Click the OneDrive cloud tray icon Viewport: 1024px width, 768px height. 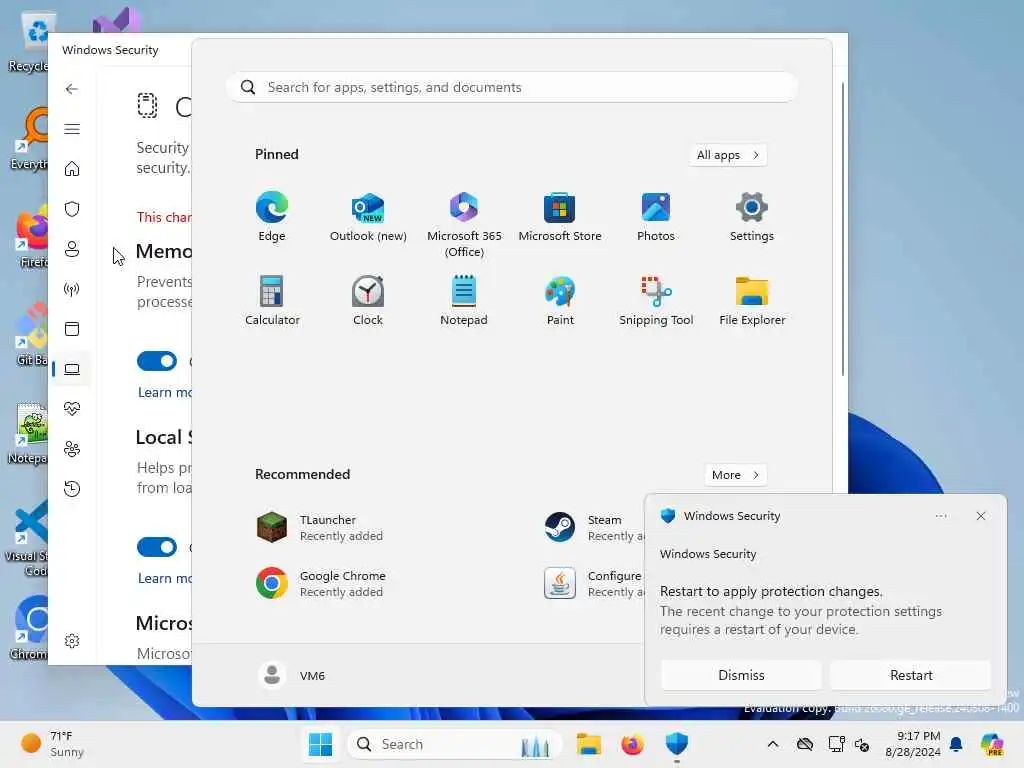805,744
